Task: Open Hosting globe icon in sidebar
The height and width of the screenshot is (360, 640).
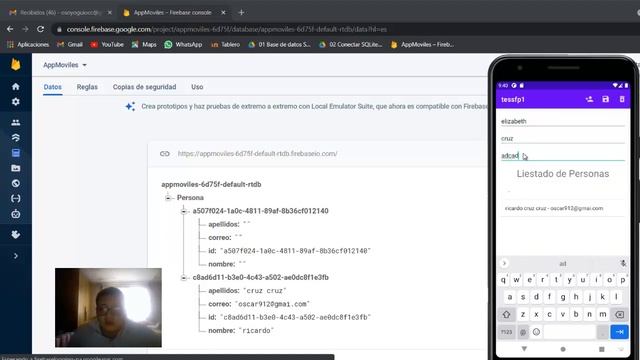Action: [x=16, y=183]
